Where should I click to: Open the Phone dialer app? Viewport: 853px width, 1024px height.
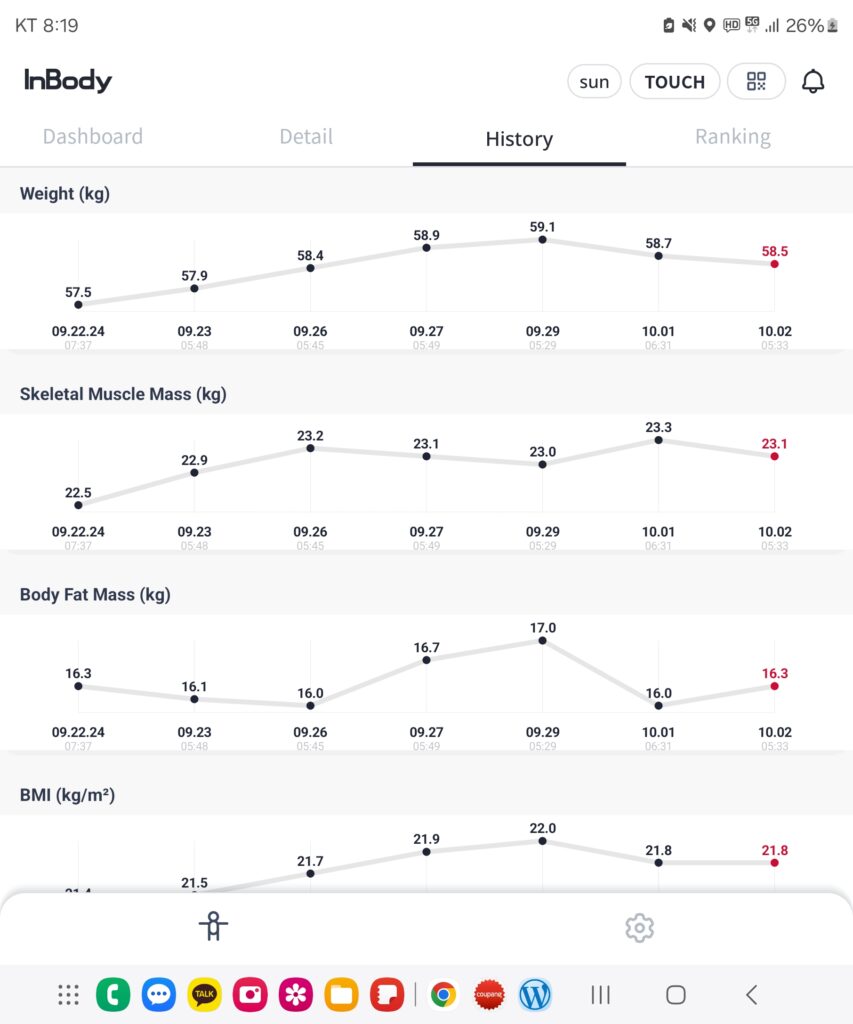(113, 994)
